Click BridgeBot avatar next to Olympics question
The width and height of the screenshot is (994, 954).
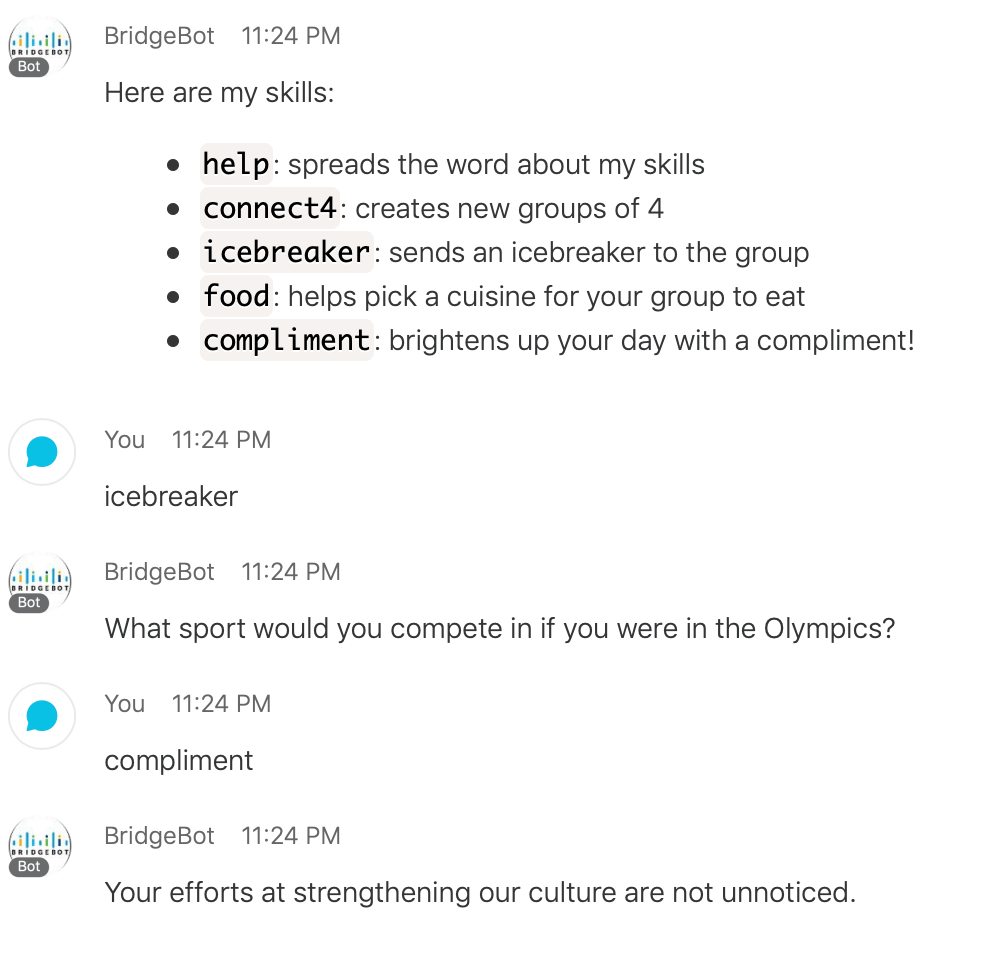(x=40, y=582)
